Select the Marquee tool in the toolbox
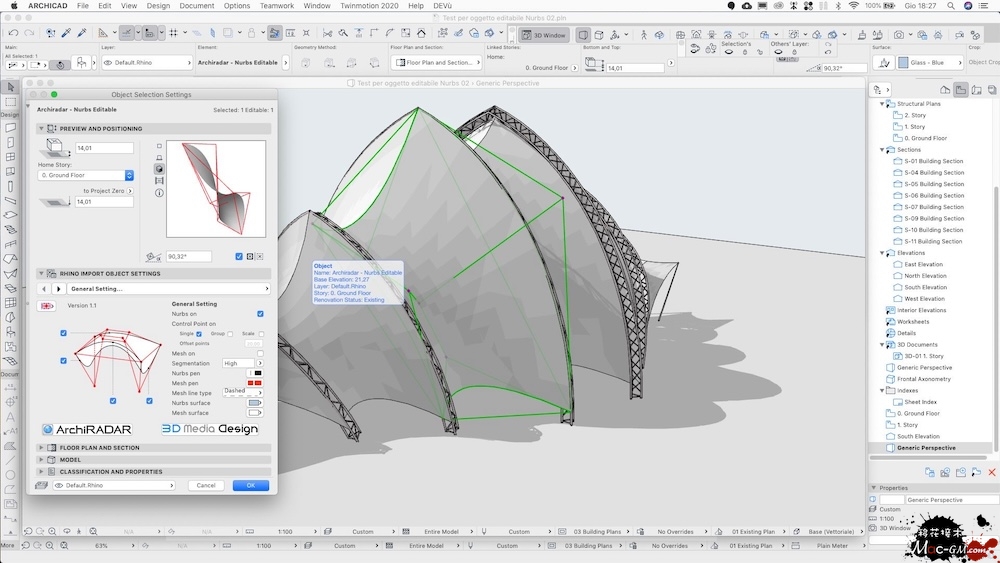This screenshot has width=1000, height=563. pyautogui.click(x=10, y=101)
